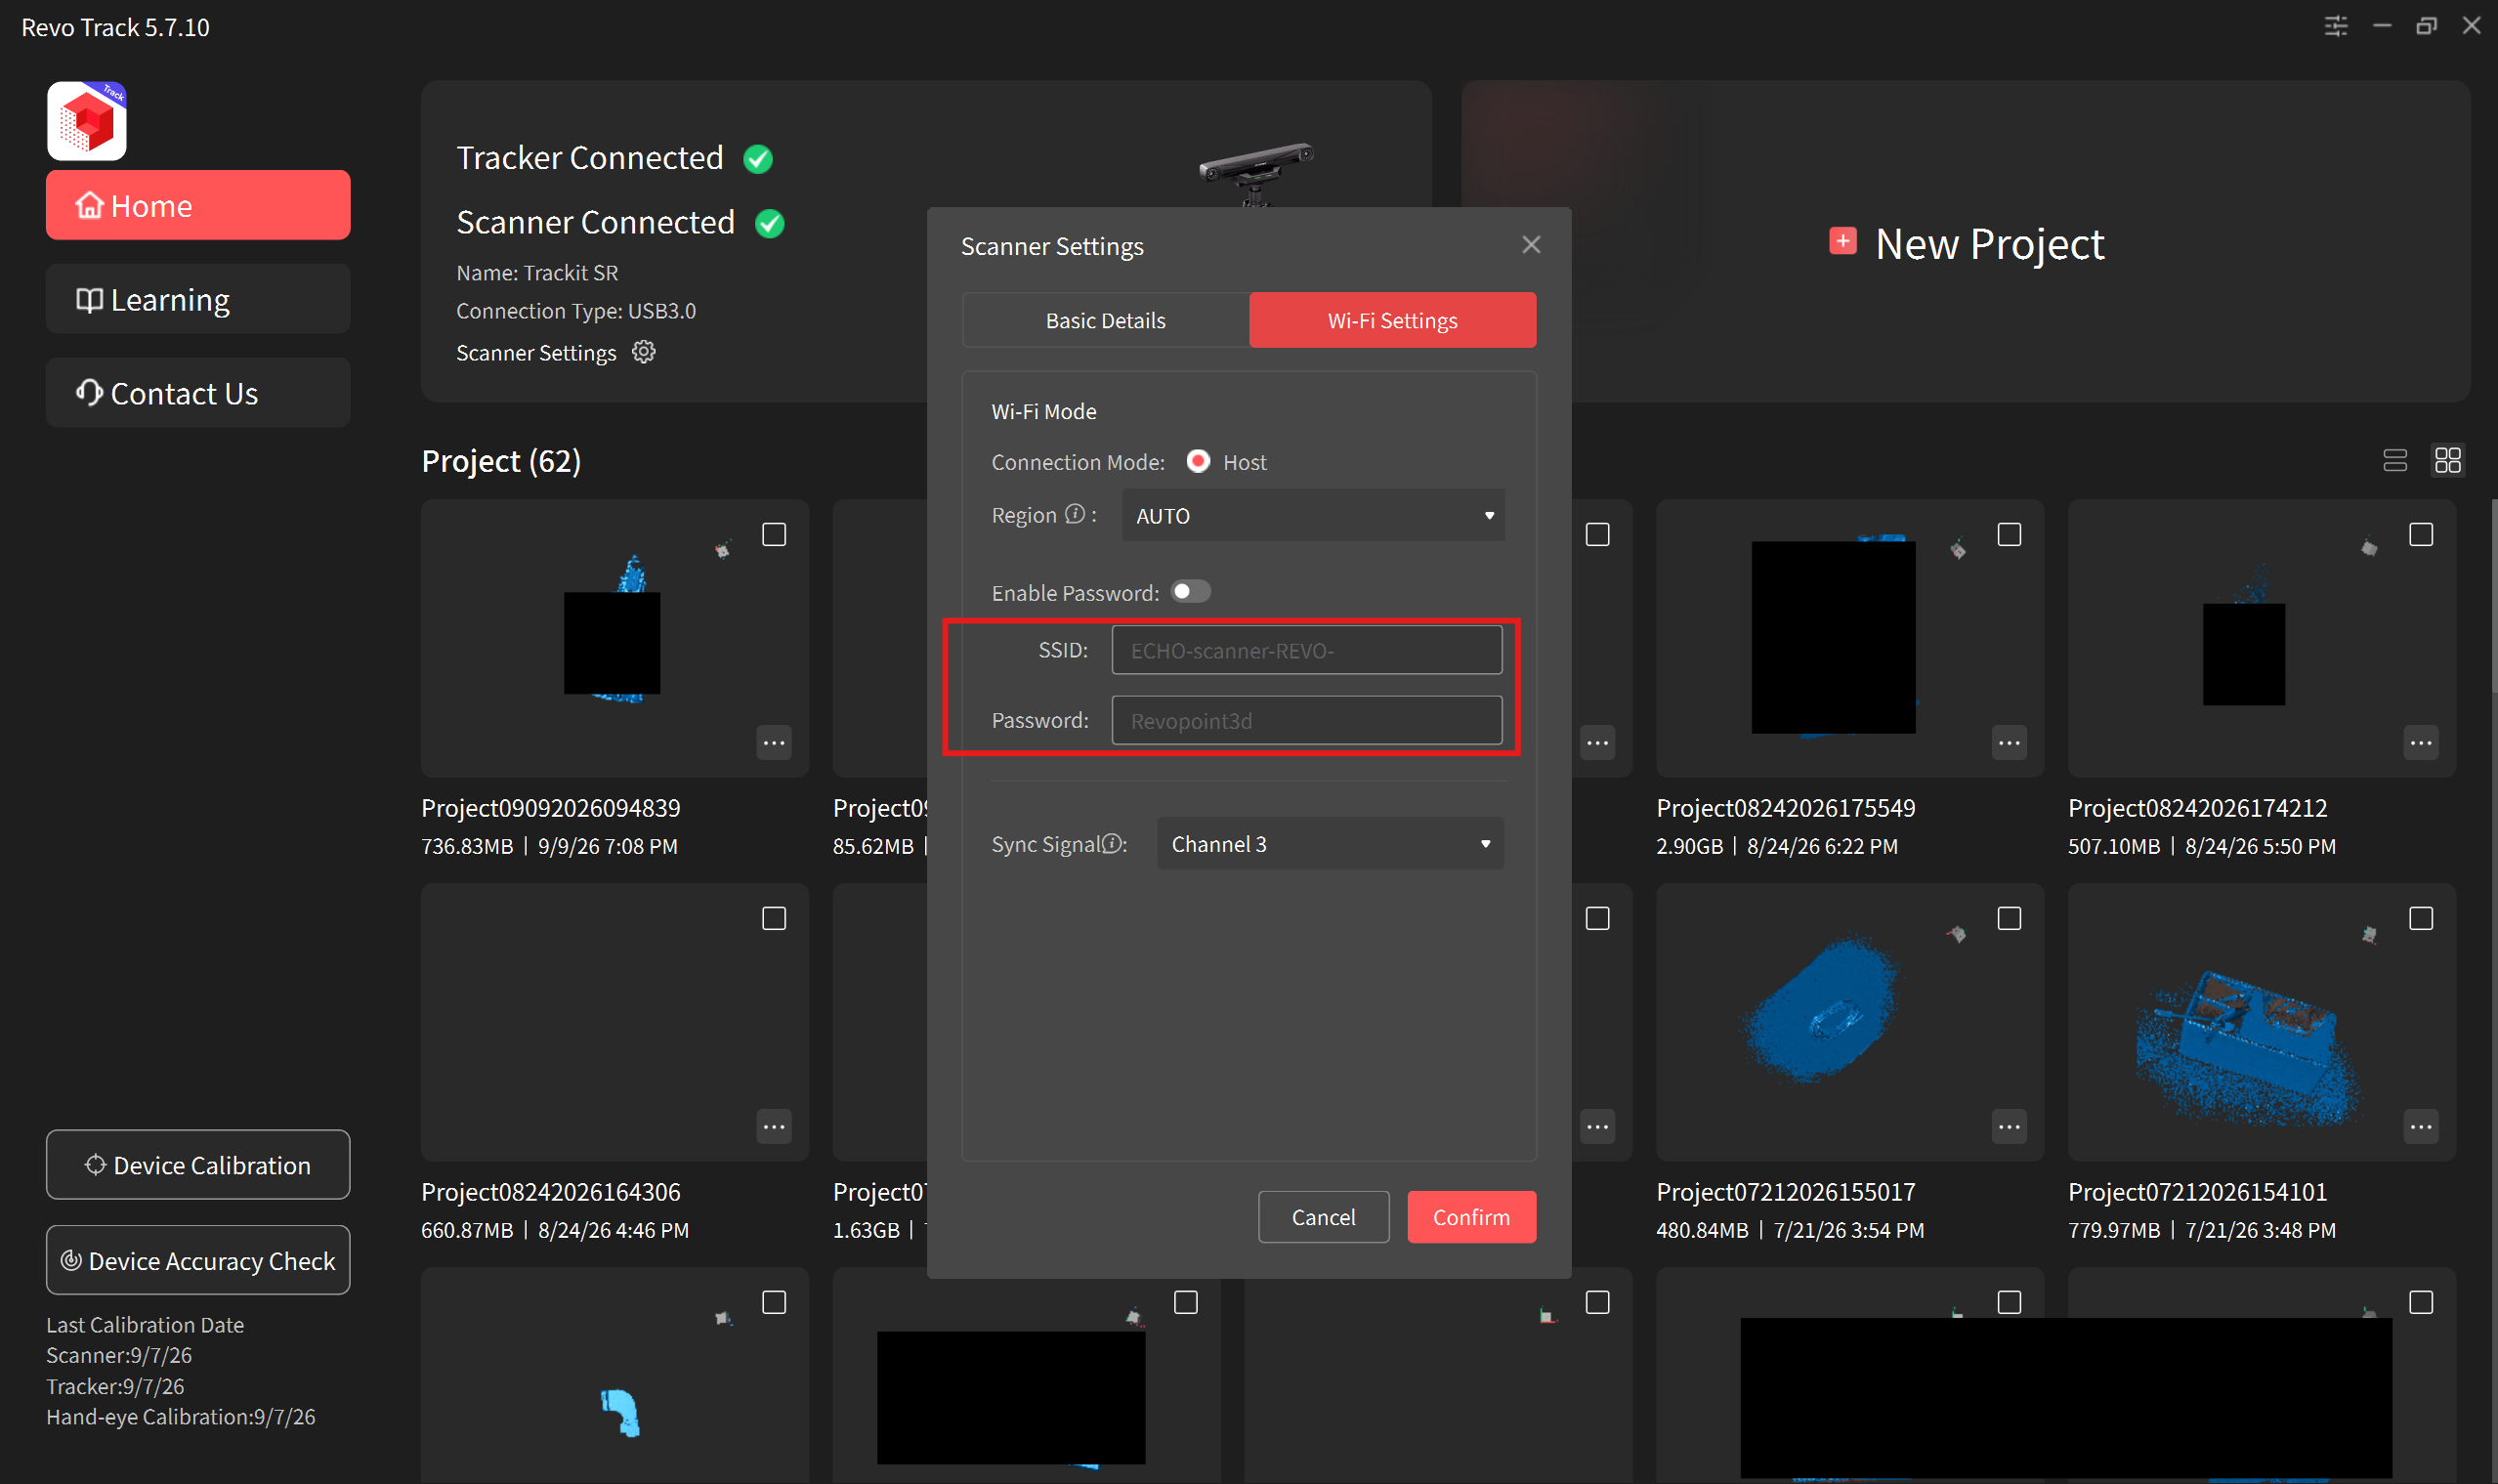Open more options for Project09092026094839
This screenshot has height=1484, width=2498.
coord(774,743)
